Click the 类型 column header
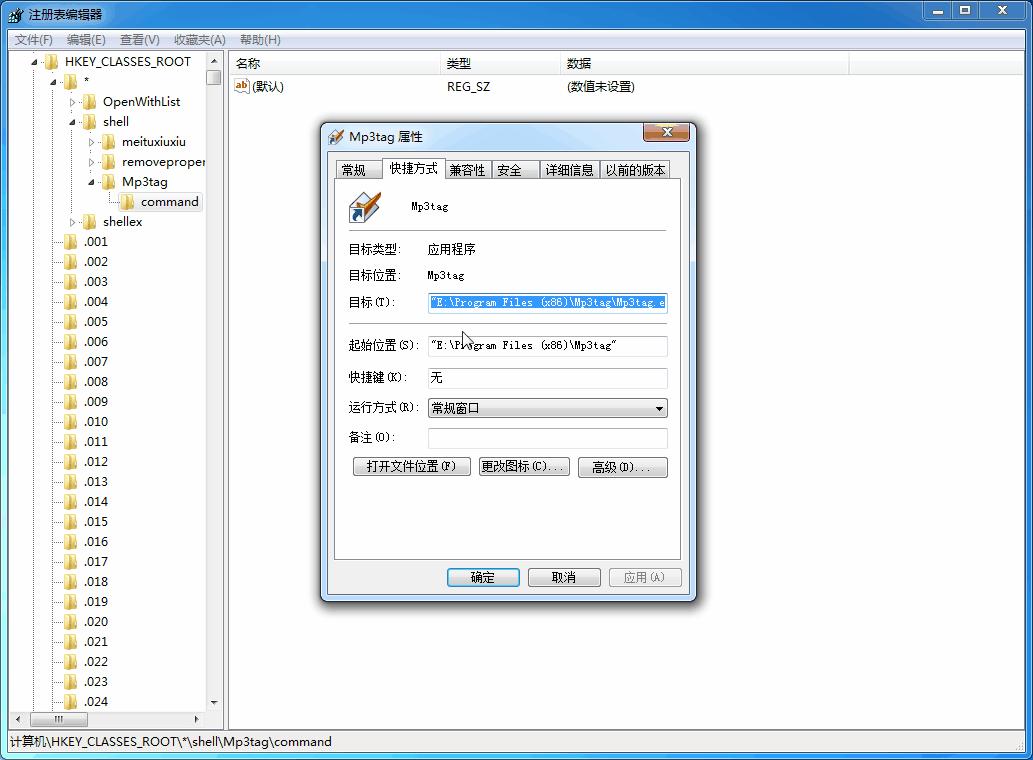This screenshot has height=760, width=1033. [501, 64]
